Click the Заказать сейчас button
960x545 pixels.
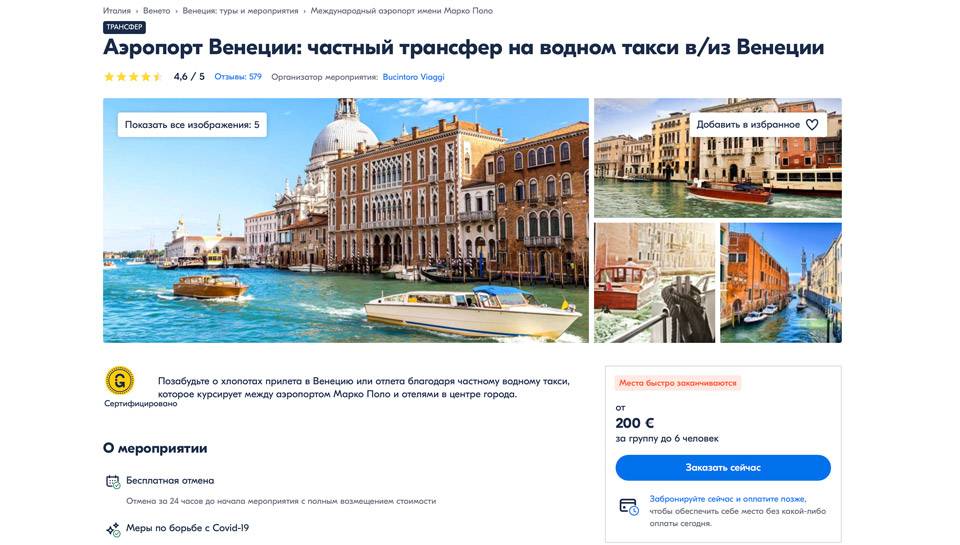[723, 467]
